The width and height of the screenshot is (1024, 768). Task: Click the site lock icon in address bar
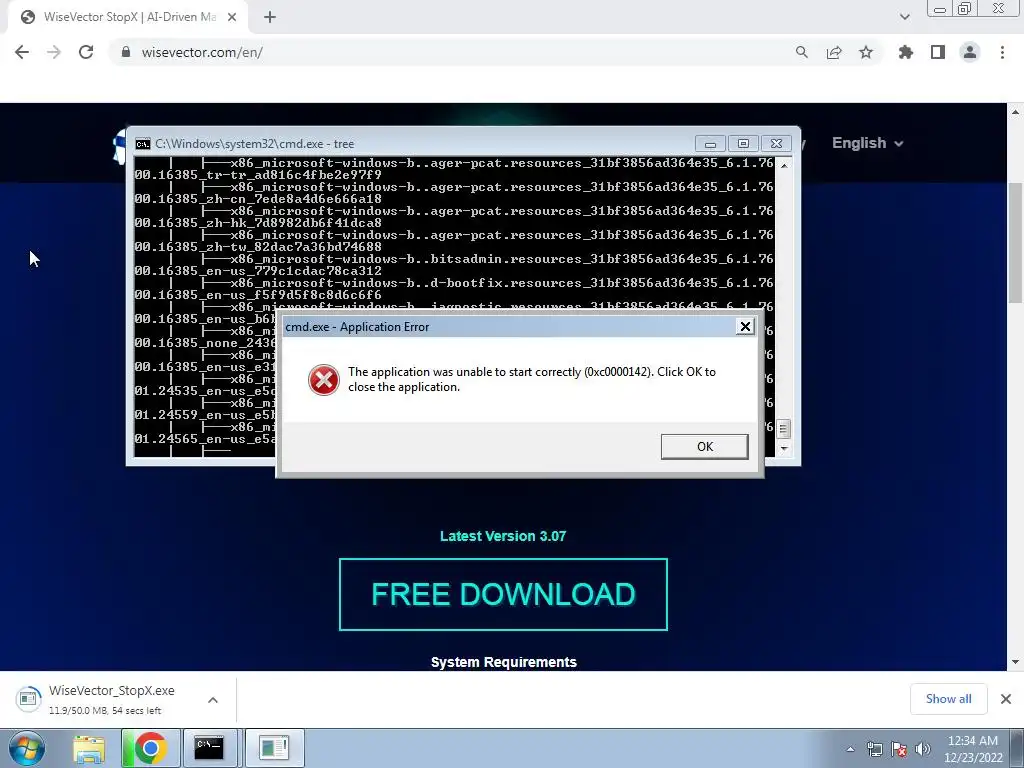(126, 52)
